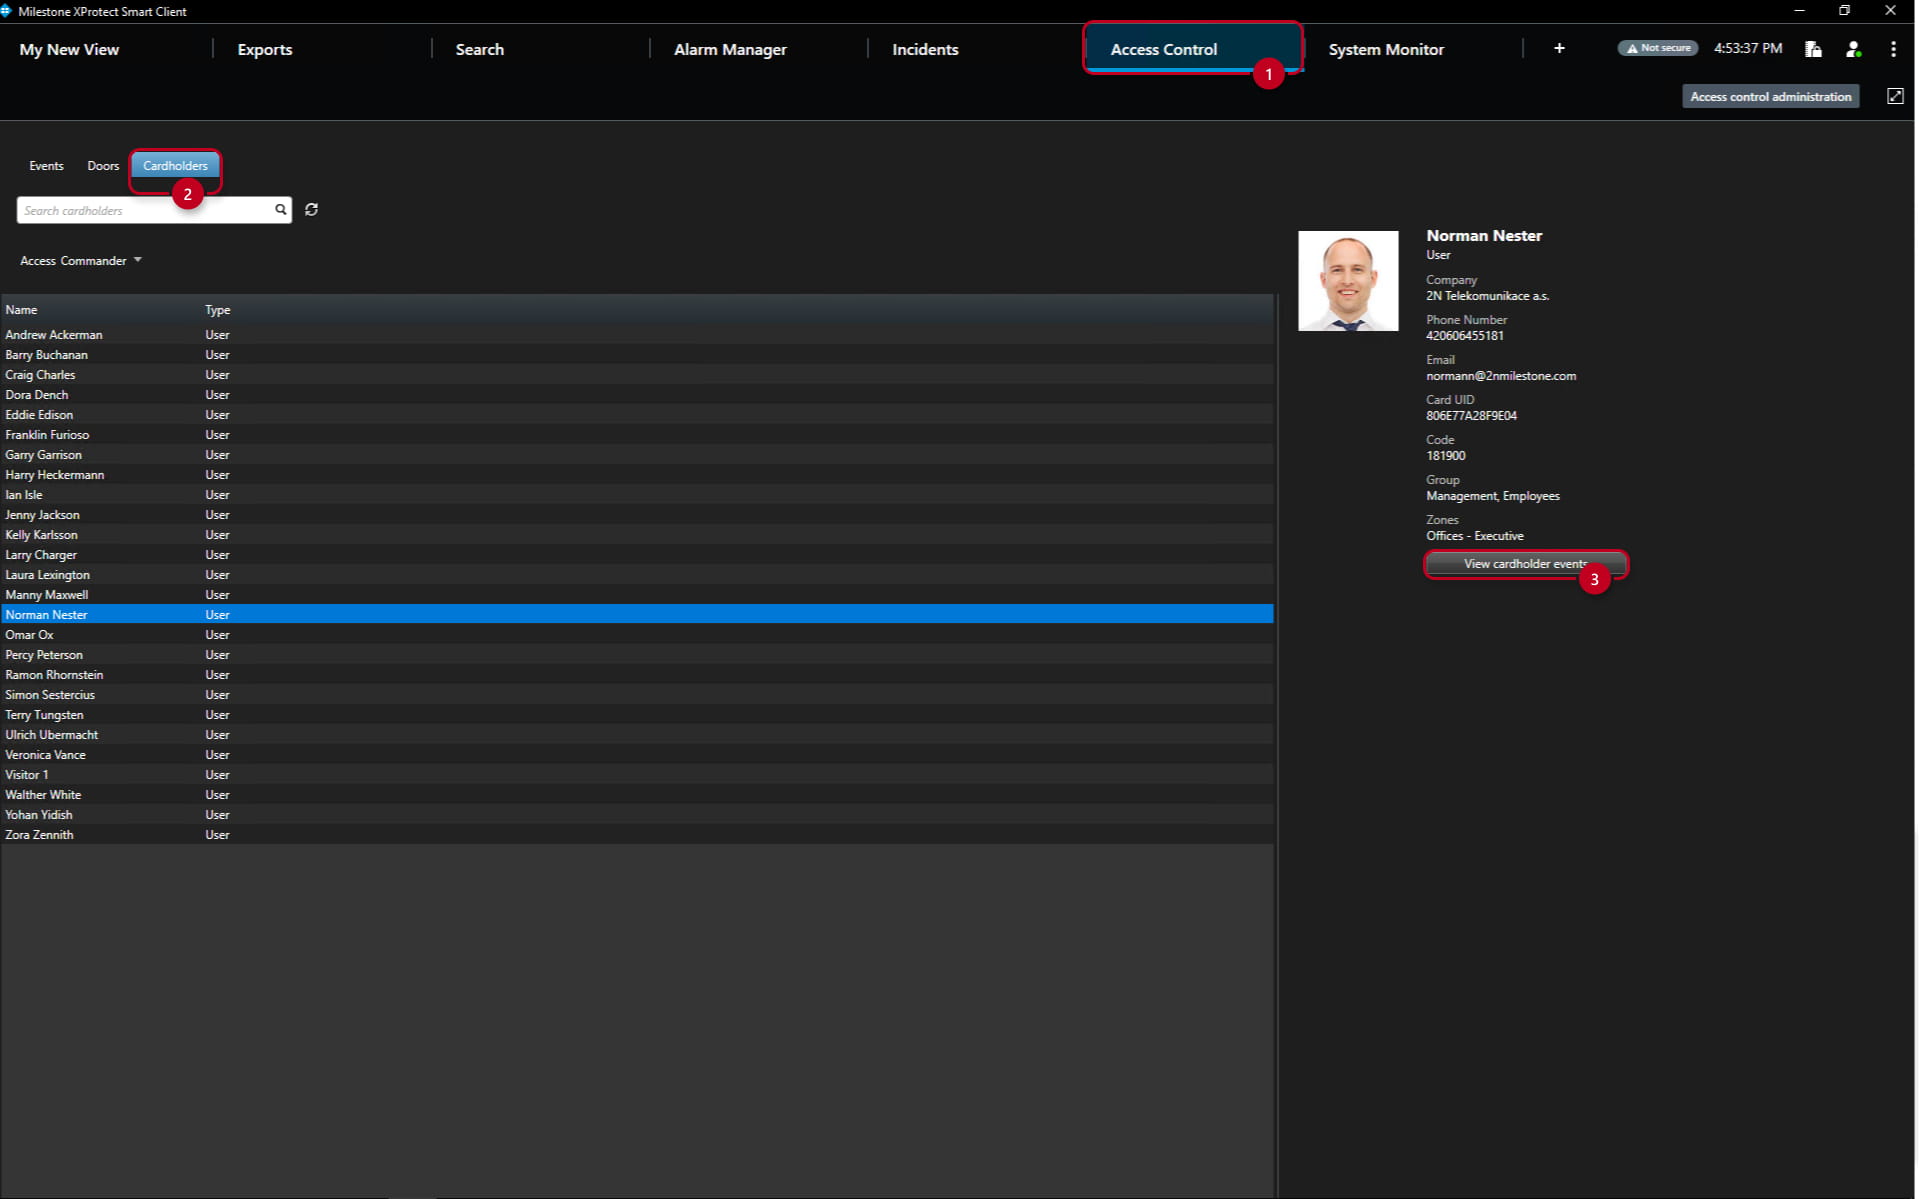Select the Cardholders sub-tab
1919x1199 pixels.
[175, 166]
